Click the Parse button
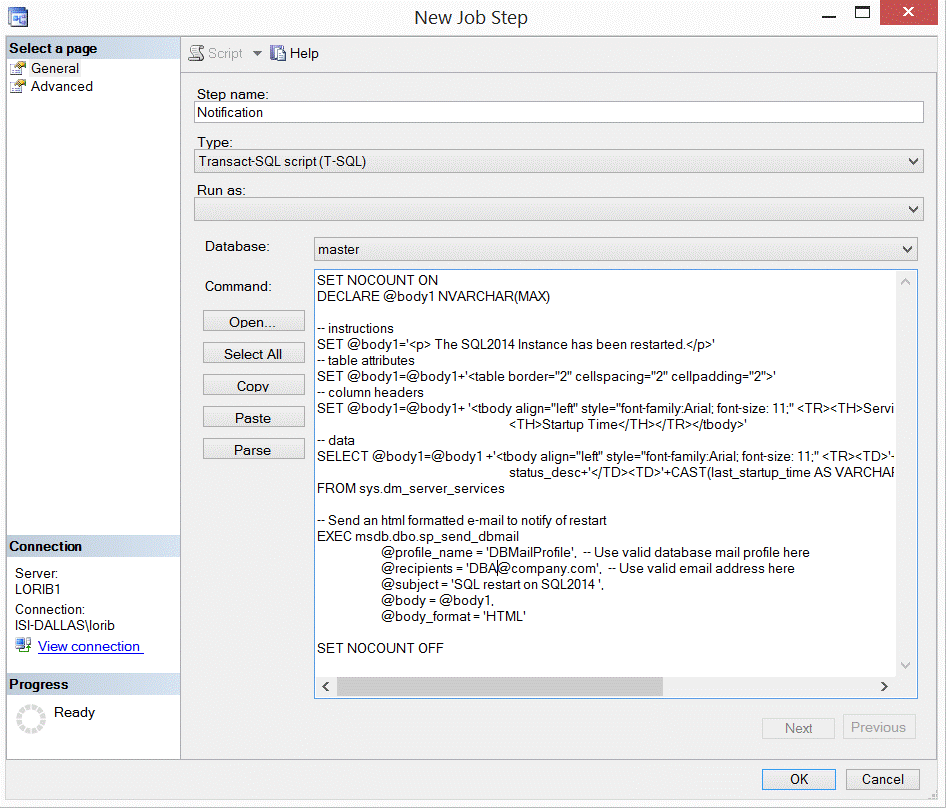The height and width of the screenshot is (808, 946). coord(253,450)
